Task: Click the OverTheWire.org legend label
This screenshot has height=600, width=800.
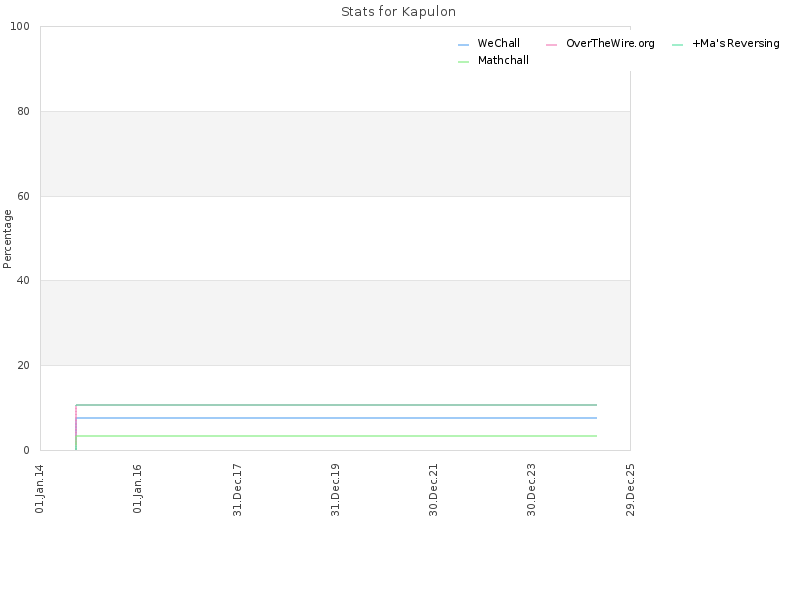Action: (610, 43)
